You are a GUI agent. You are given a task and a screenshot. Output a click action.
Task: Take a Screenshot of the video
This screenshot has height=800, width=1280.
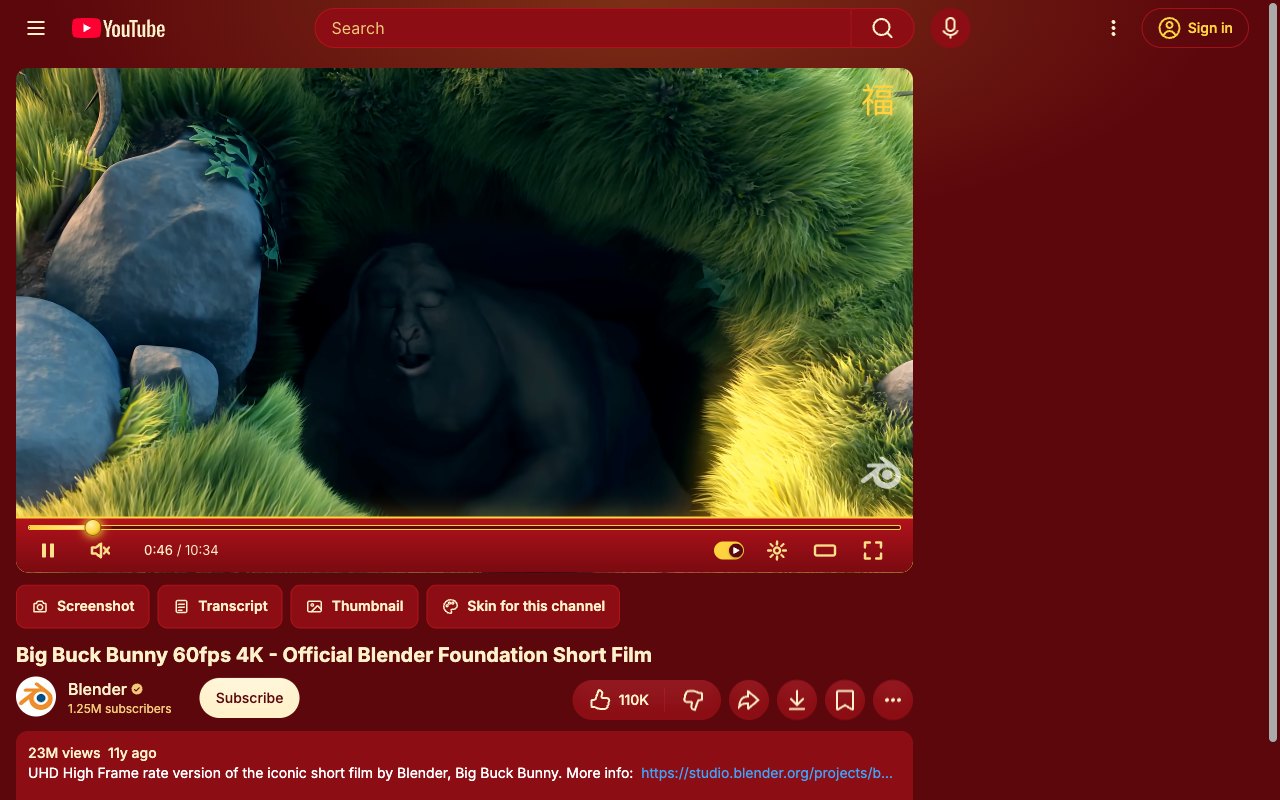tap(83, 606)
